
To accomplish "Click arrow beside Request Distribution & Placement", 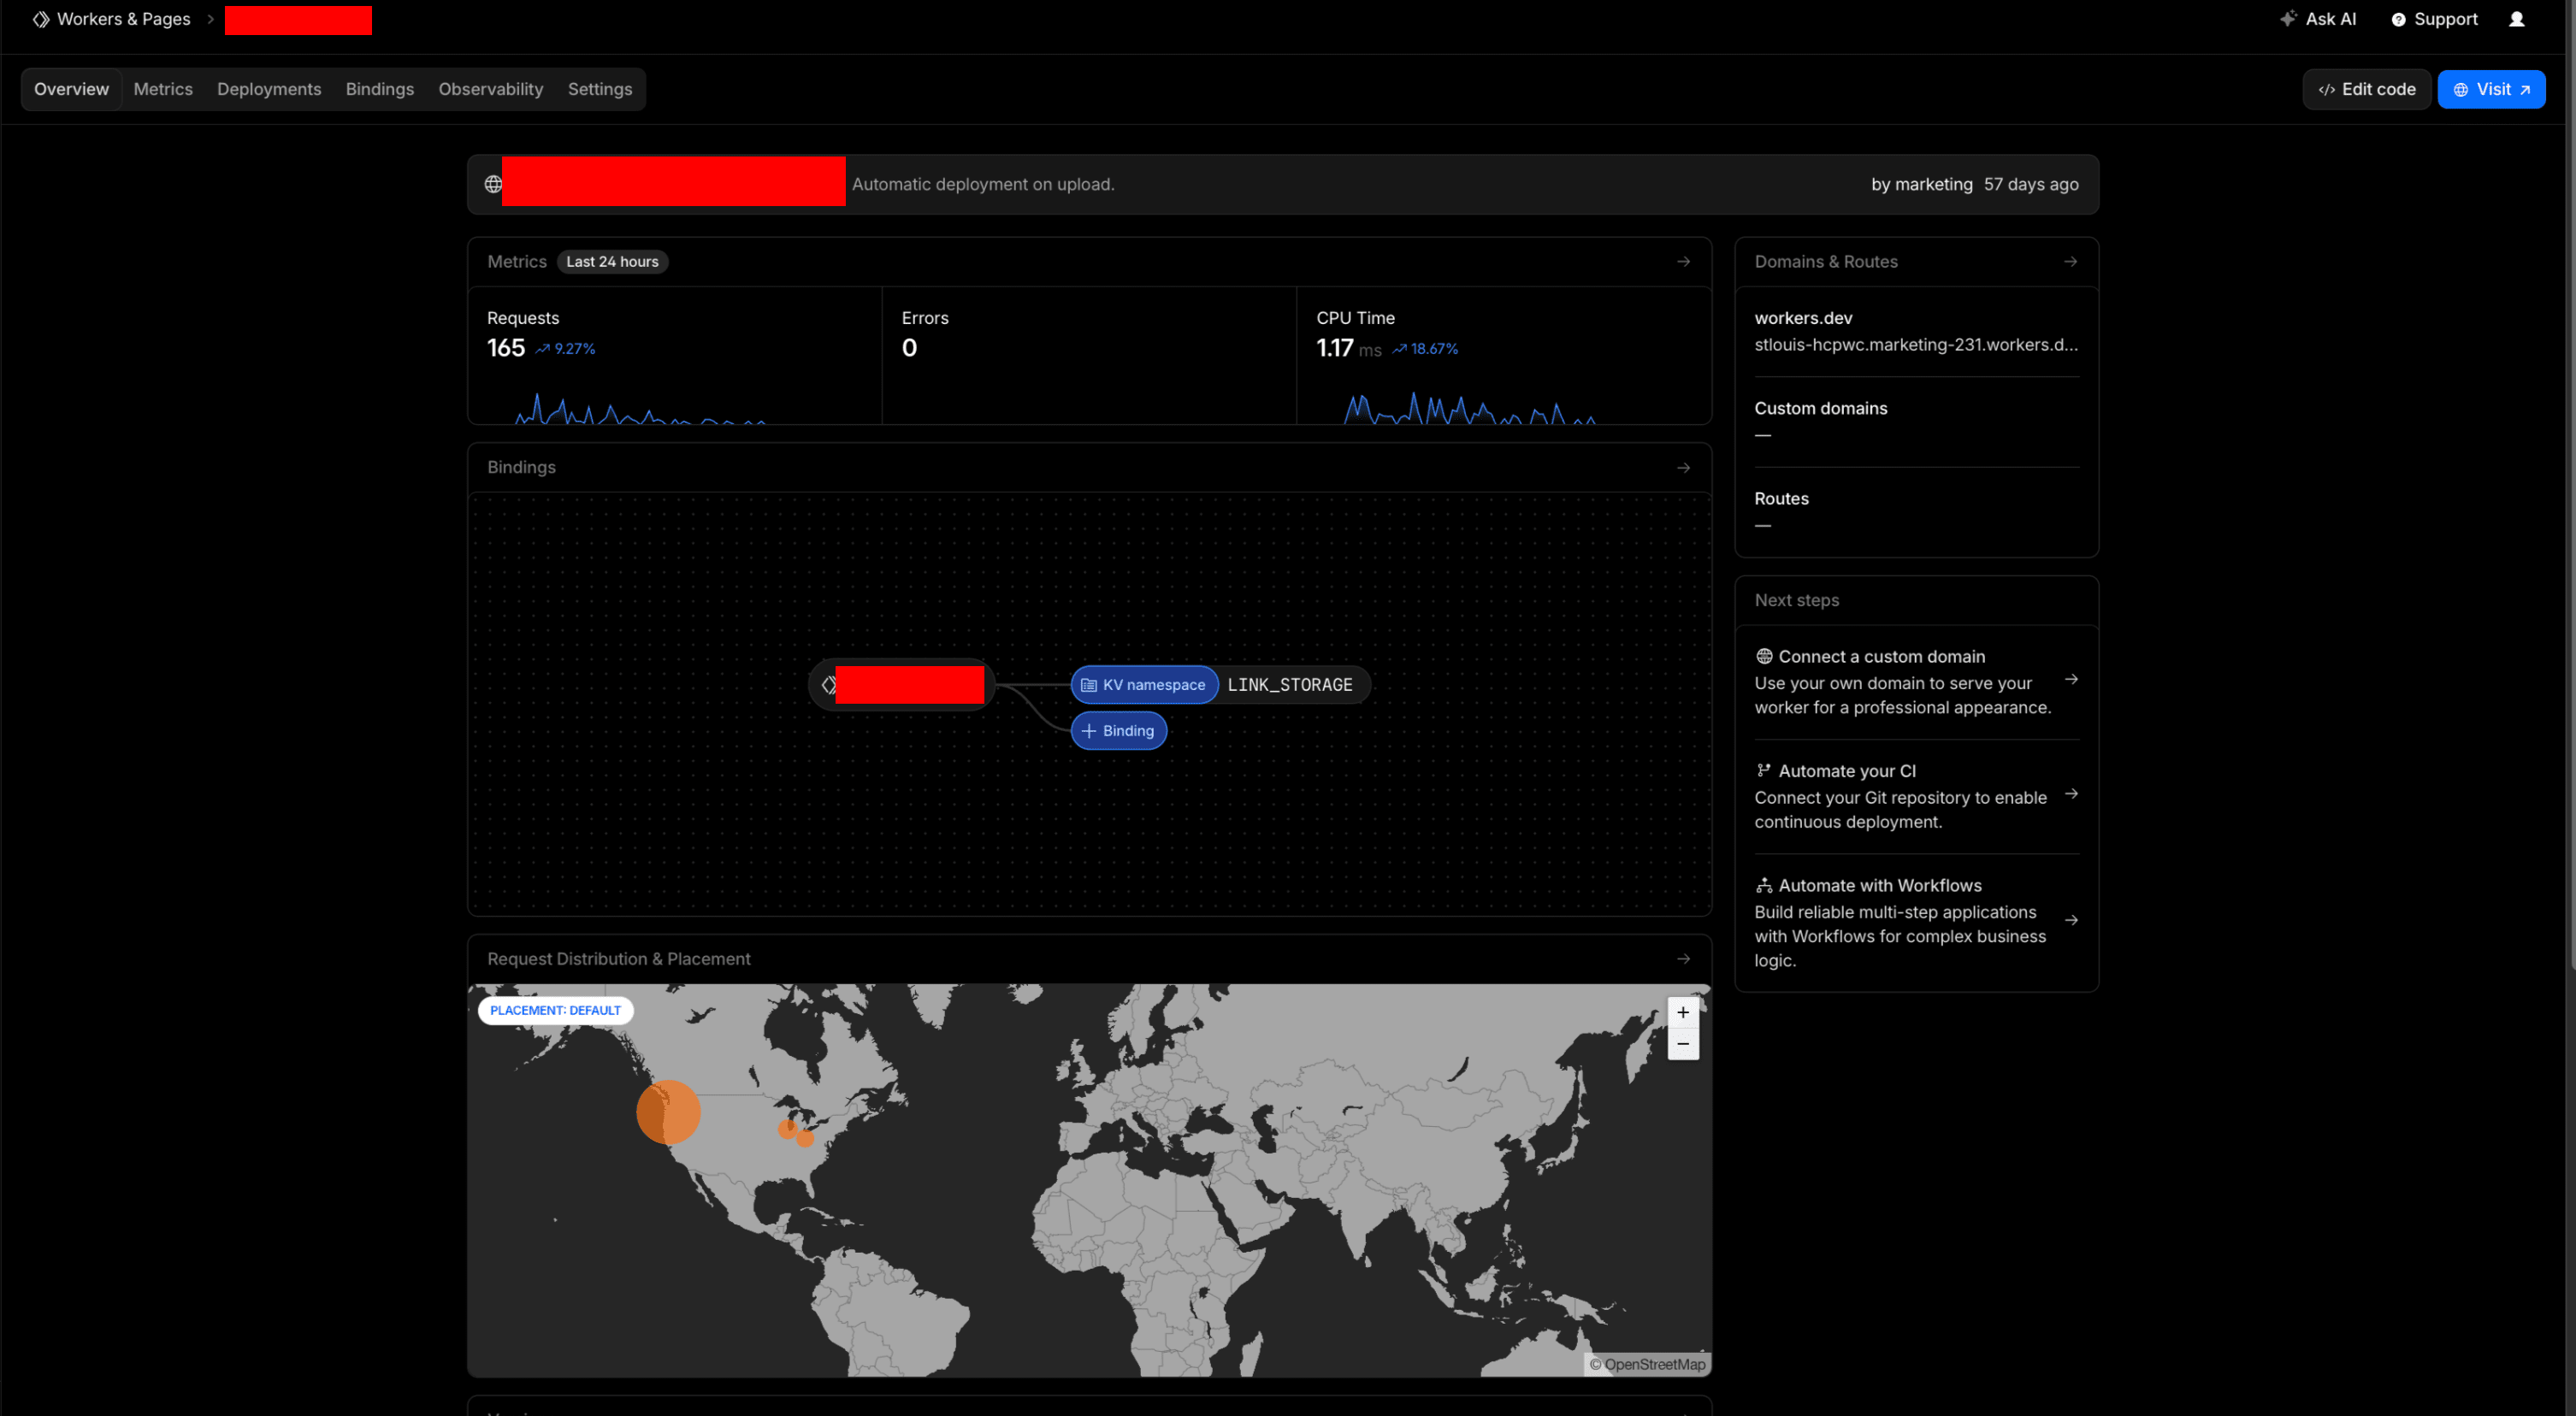I will [x=1684, y=959].
